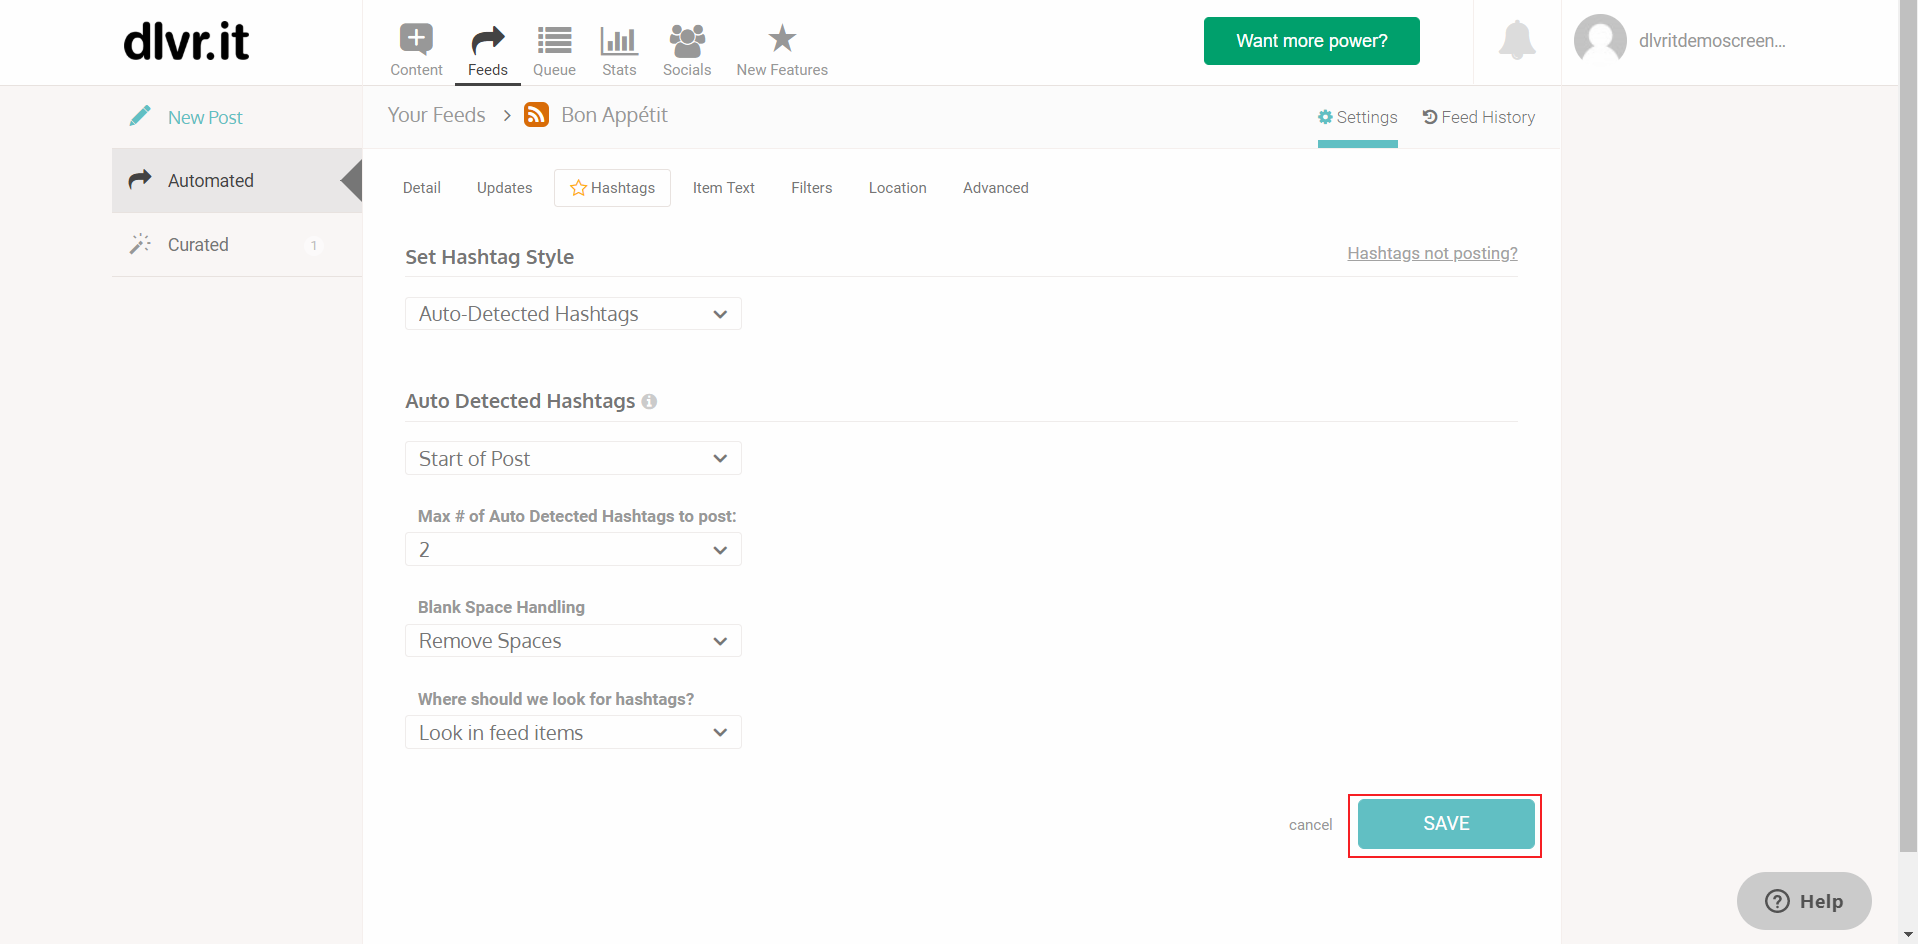Viewport: 1918px width, 944px height.
Task: Select the Automated sidebar label
Action: coord(211,181)
